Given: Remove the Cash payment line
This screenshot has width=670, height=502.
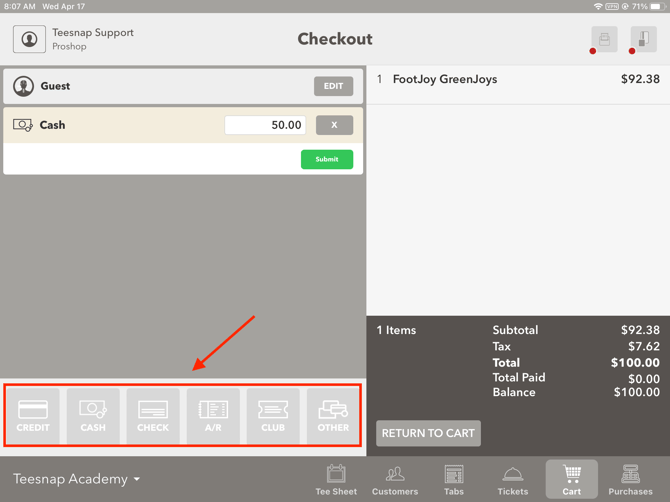Looking at the screenshot, I should 334,125.
